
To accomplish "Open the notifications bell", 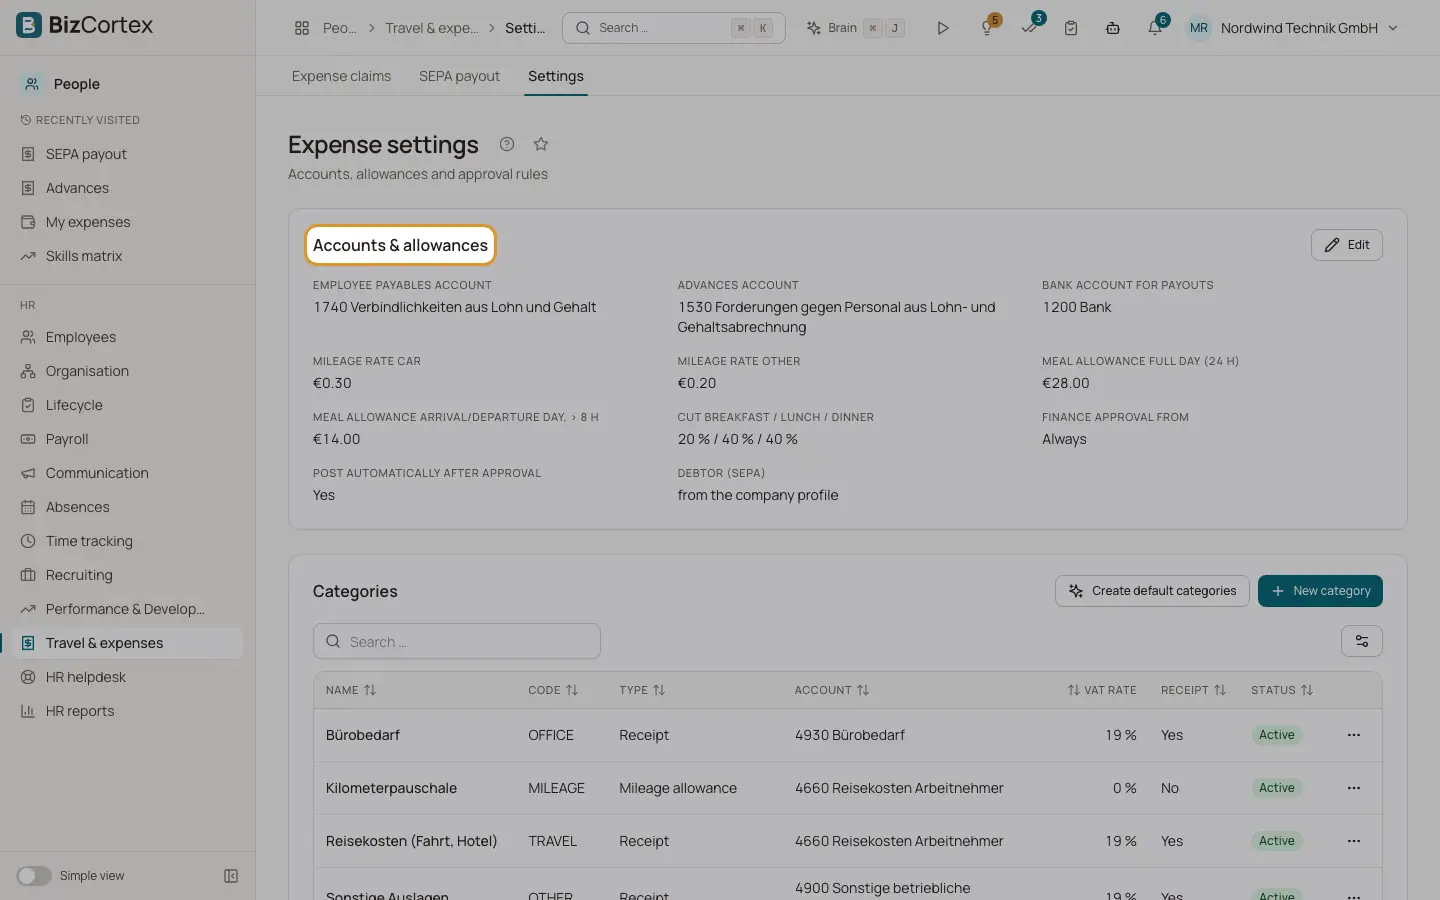I will tap(1155, 28).
